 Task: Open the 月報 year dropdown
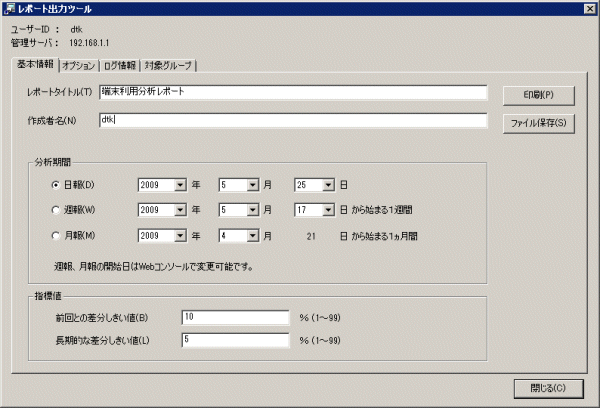180,236
